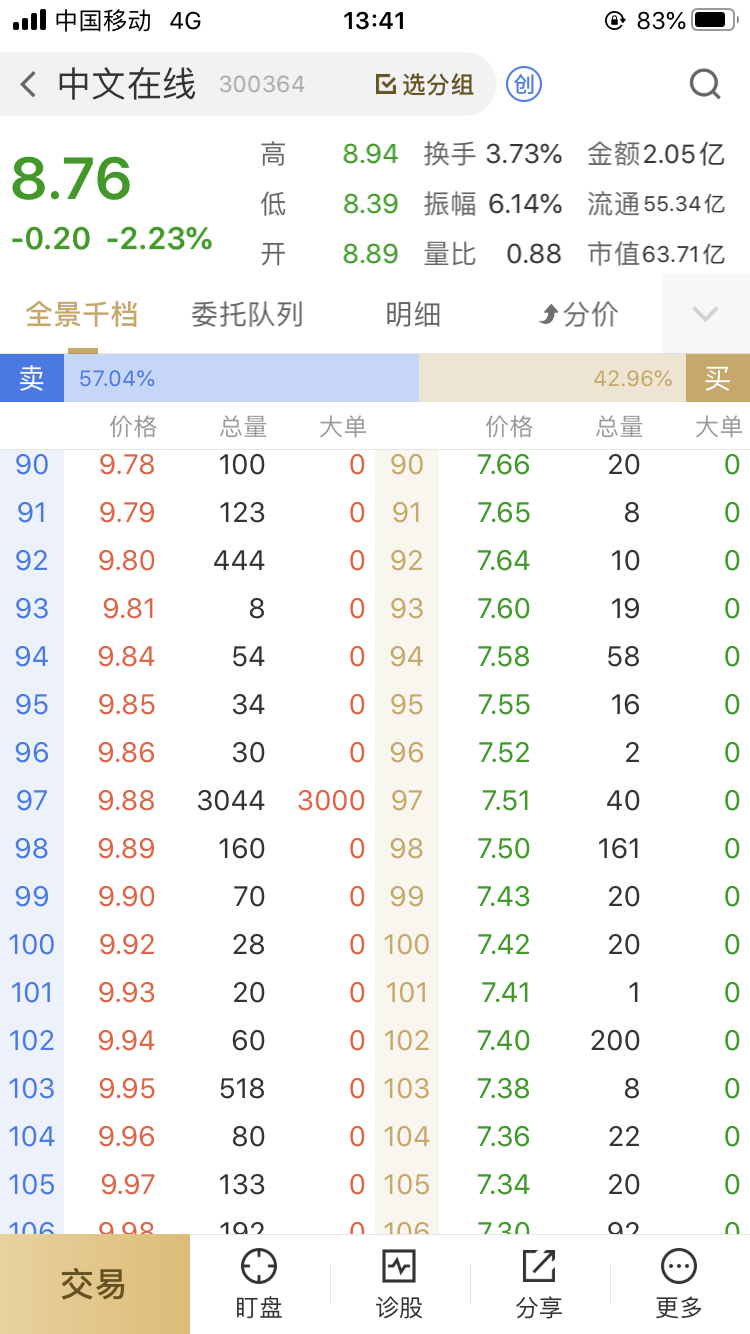Tap the 分享 share icon
Screen dimensions: 750x1334
539,1268
